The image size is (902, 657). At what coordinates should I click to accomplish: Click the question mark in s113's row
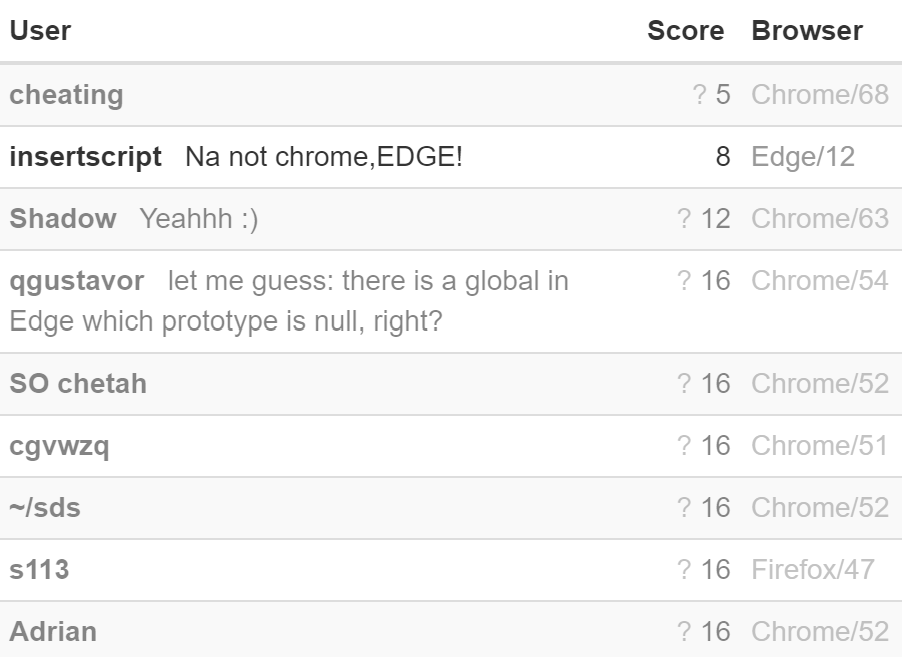point(684,570)
